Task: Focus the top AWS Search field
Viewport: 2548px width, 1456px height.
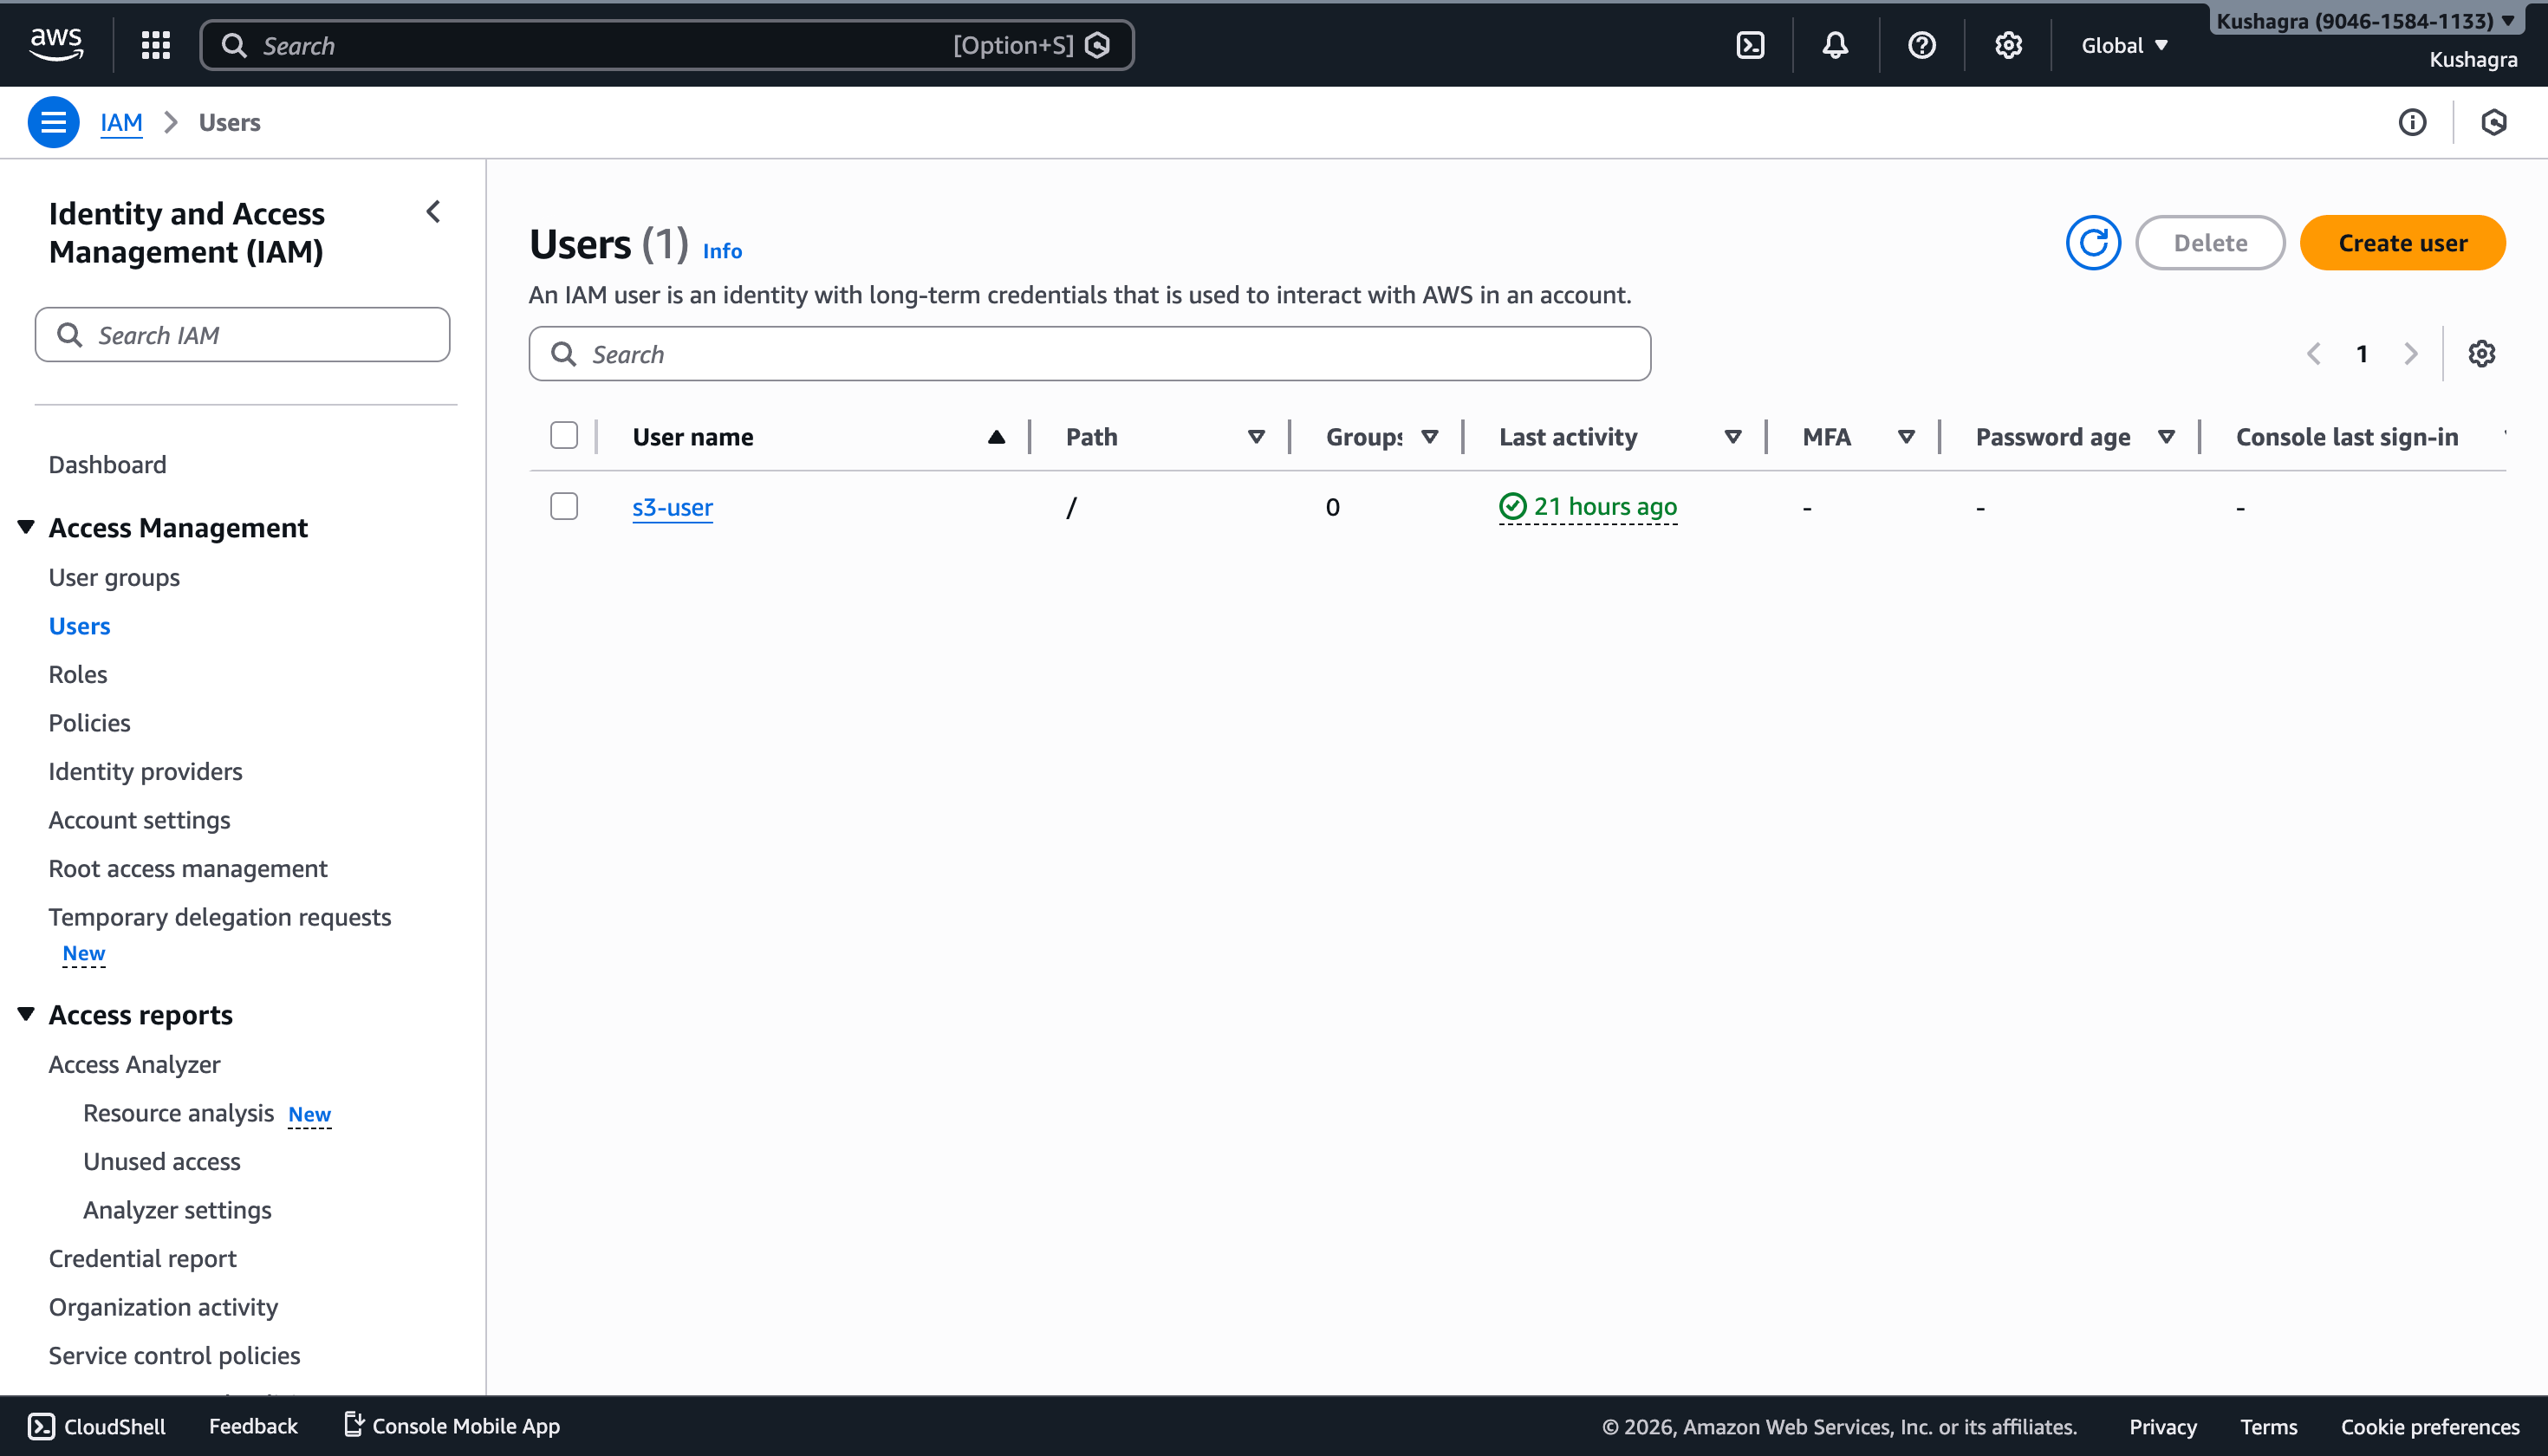Action: pyautogui.click(x=667, y=45)
